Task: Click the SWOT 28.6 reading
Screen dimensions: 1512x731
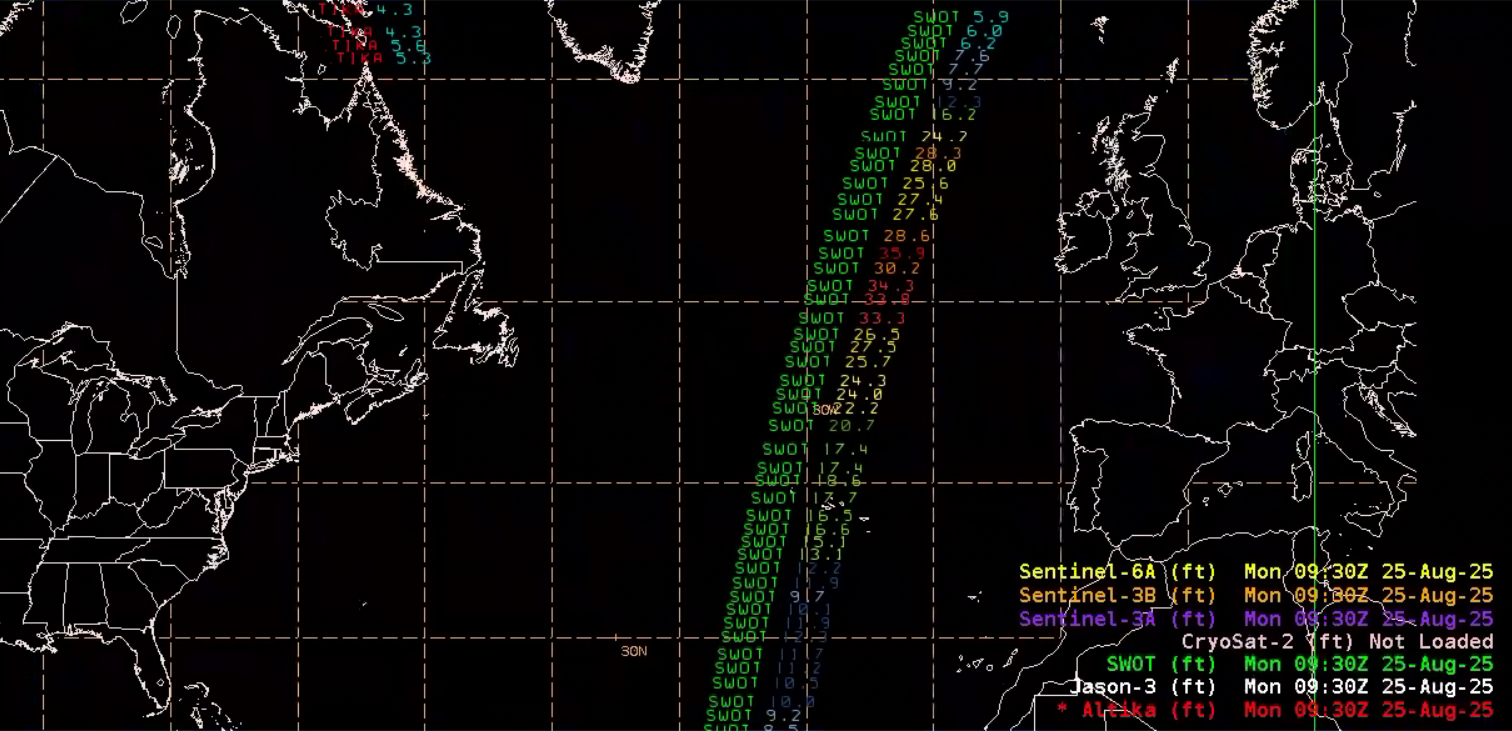Action: click(877, 236)
